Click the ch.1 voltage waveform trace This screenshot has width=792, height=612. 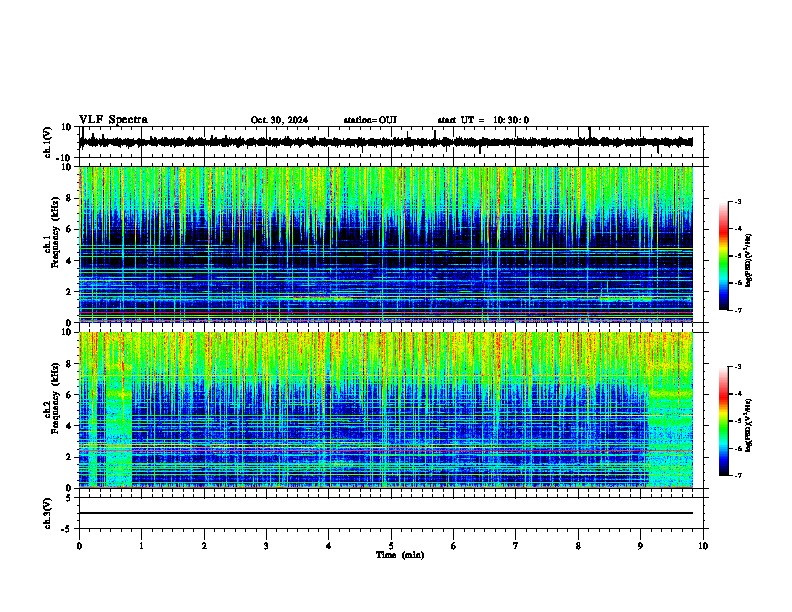point(385,142)
